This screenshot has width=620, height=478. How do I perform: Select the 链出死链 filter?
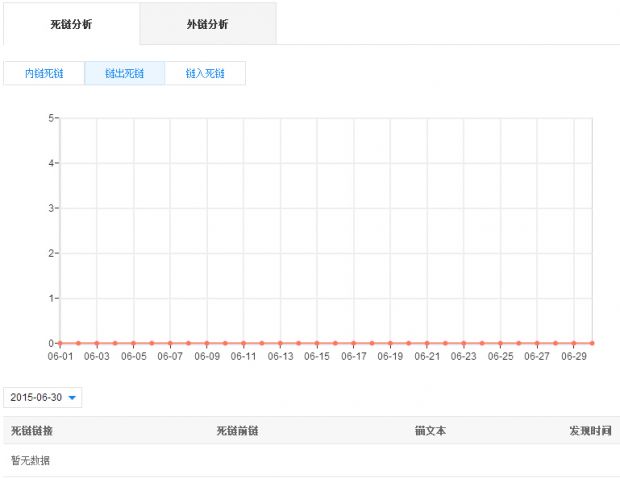tap(124, 73)
